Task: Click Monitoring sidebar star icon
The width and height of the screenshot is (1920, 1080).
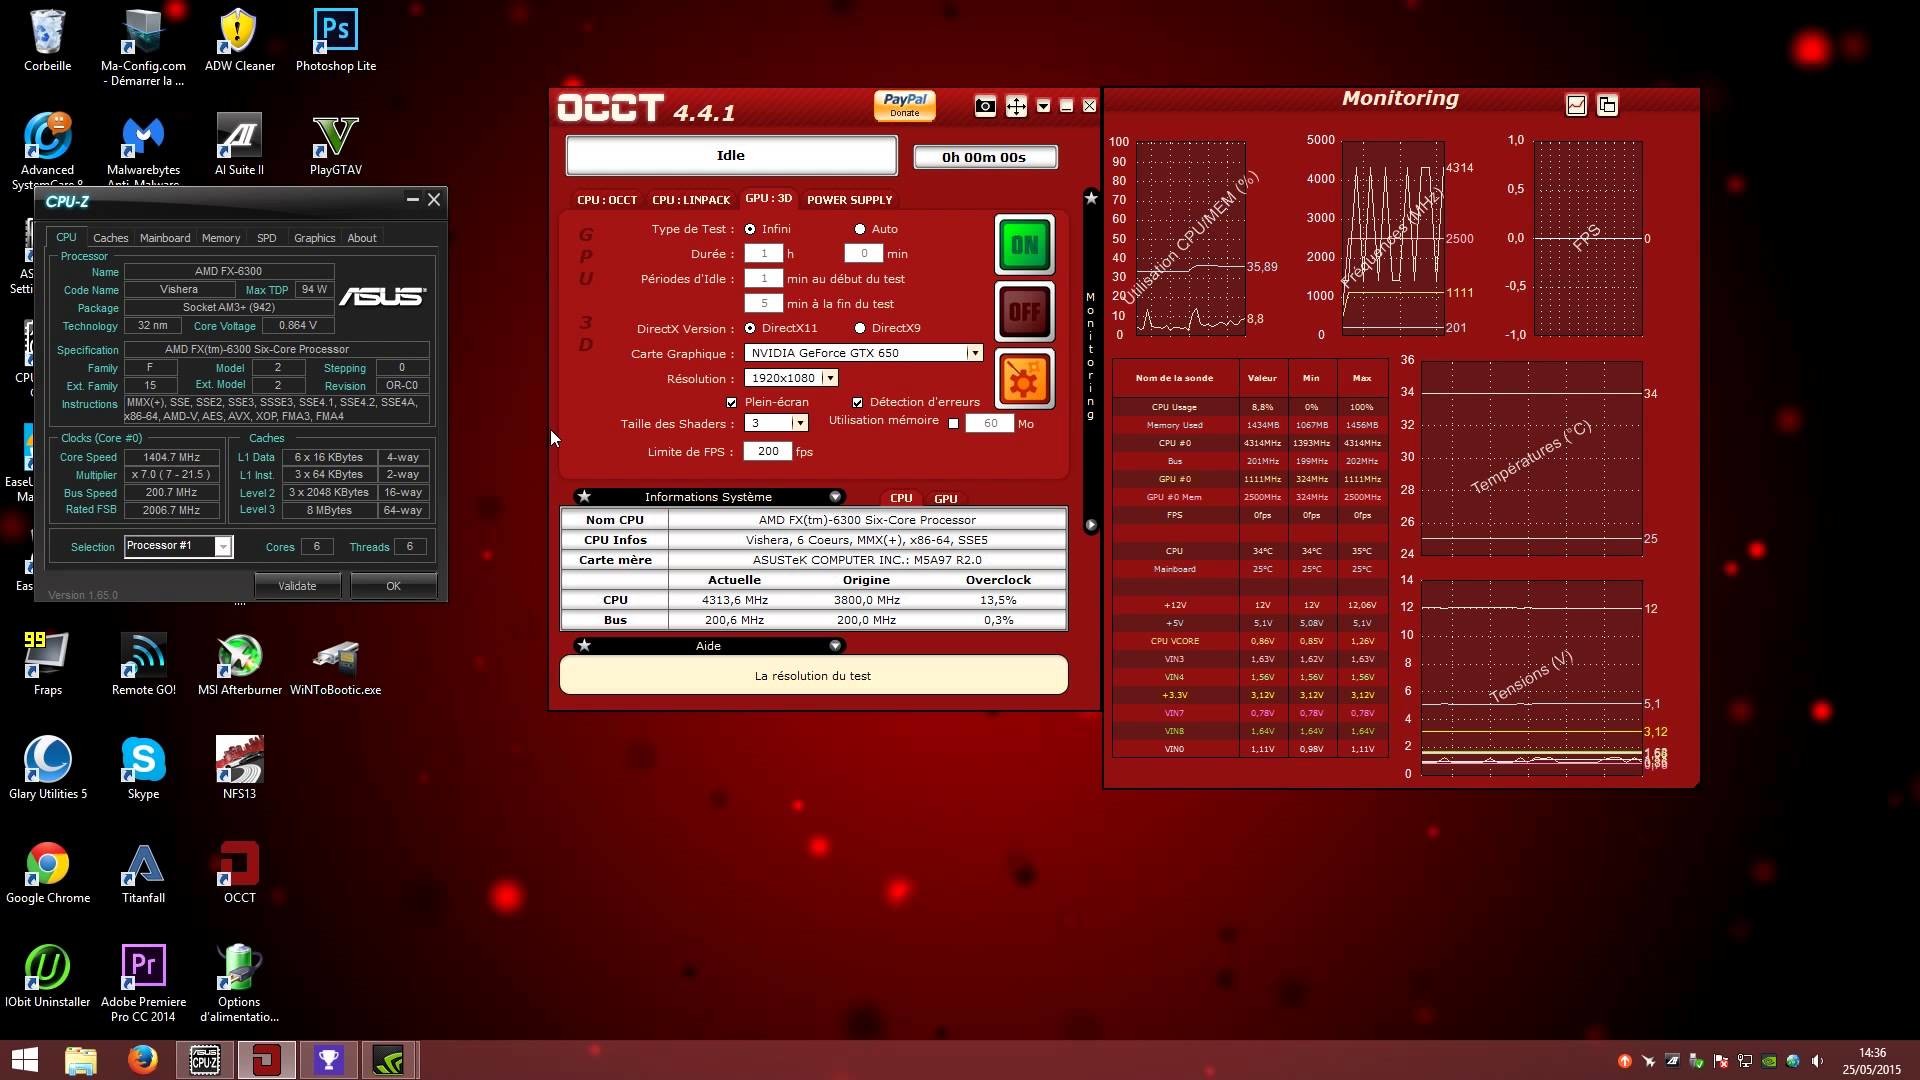Action: coord(1091,198)
